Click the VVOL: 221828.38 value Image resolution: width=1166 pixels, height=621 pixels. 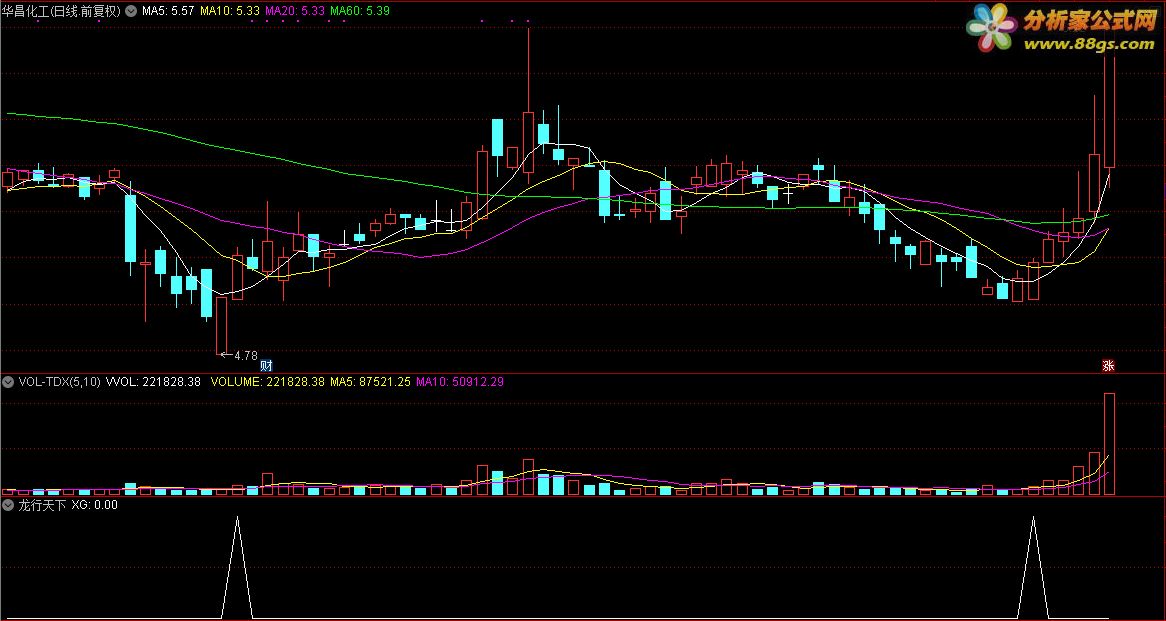[154, 382]
